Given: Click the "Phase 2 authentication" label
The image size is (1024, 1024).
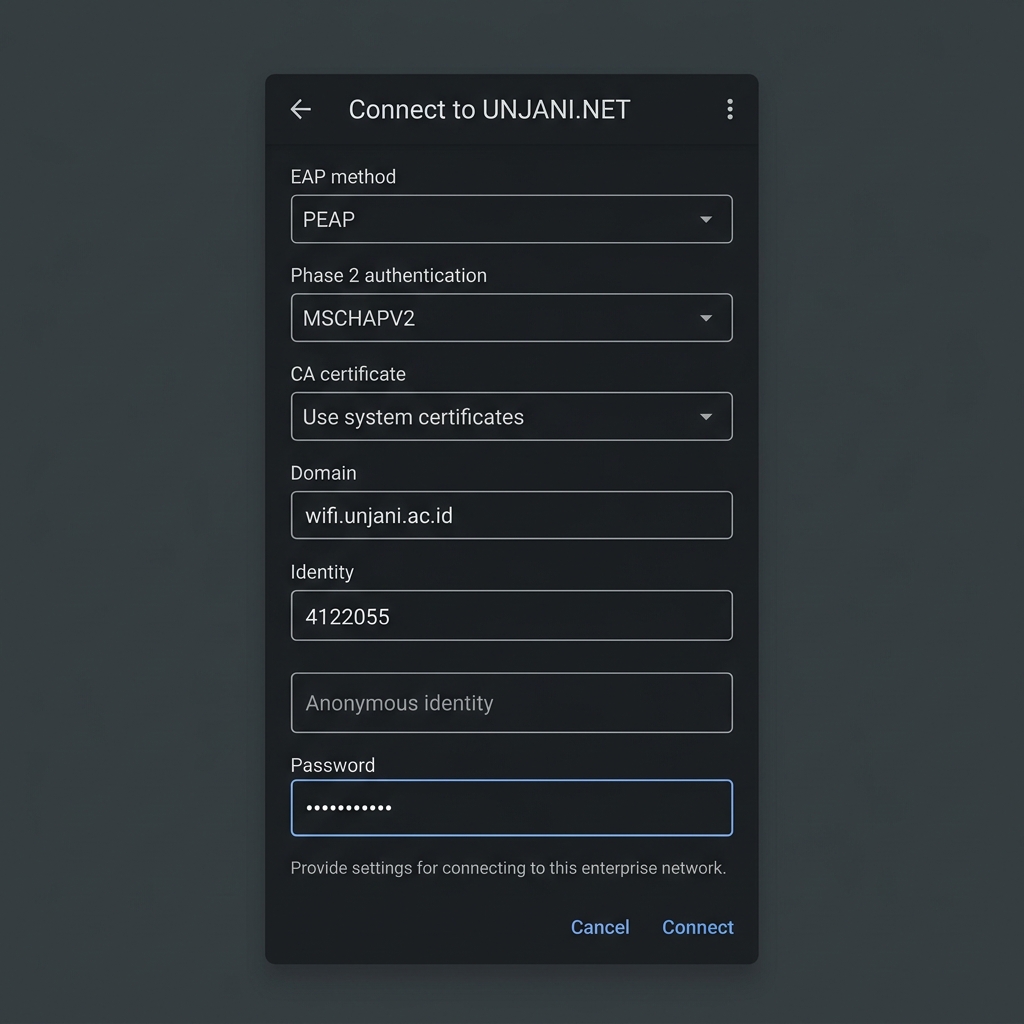Looking at the screenshot, I should click(389, 276).
